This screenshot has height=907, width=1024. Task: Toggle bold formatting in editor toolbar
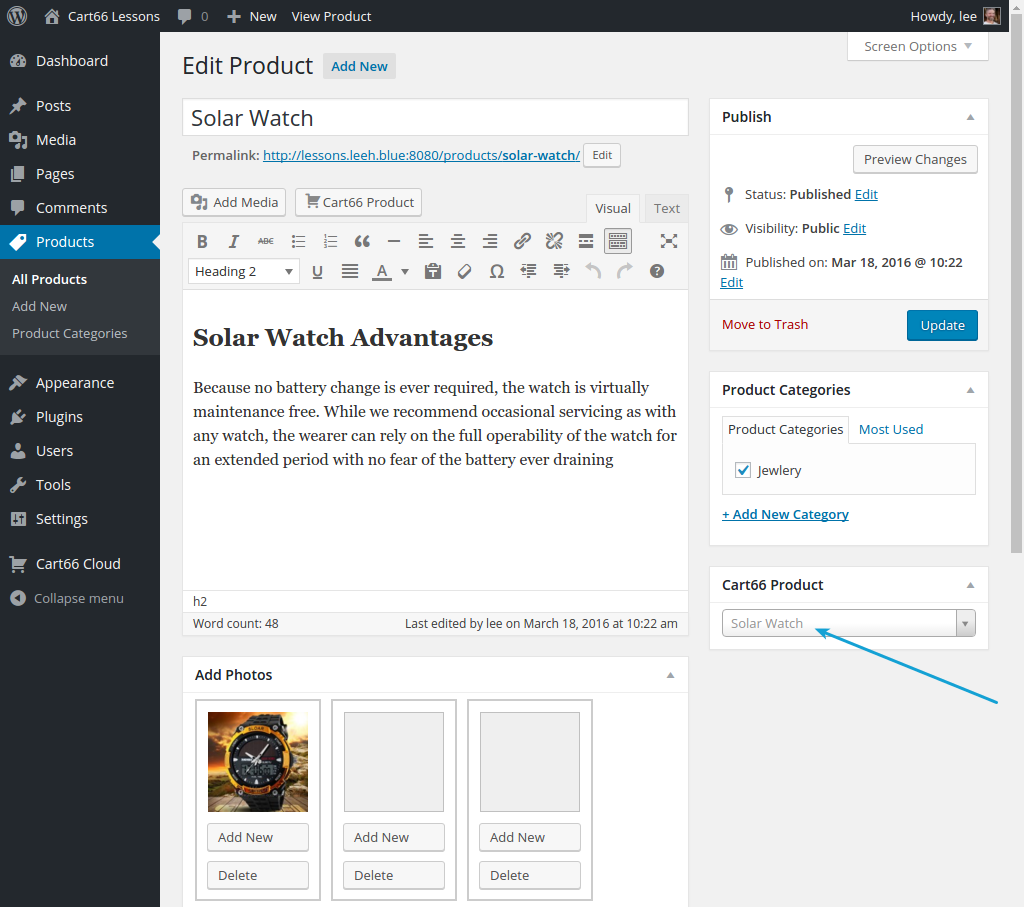click(202, 242)
